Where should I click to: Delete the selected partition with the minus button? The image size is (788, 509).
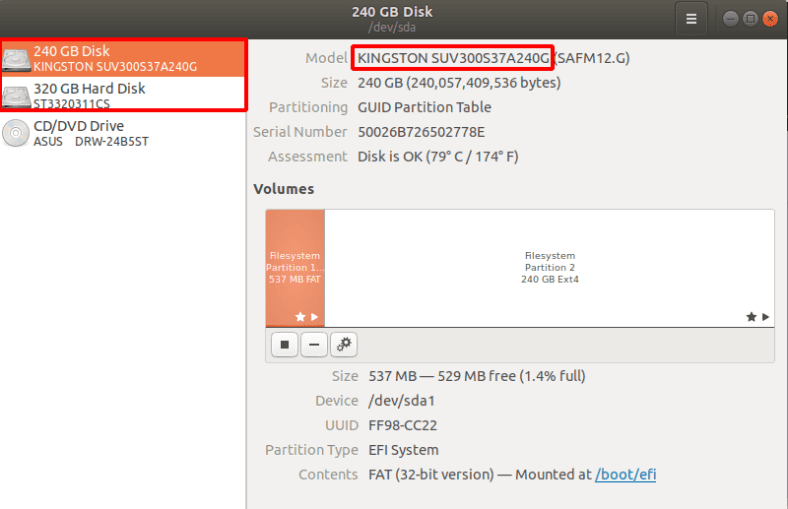point(314,345)
